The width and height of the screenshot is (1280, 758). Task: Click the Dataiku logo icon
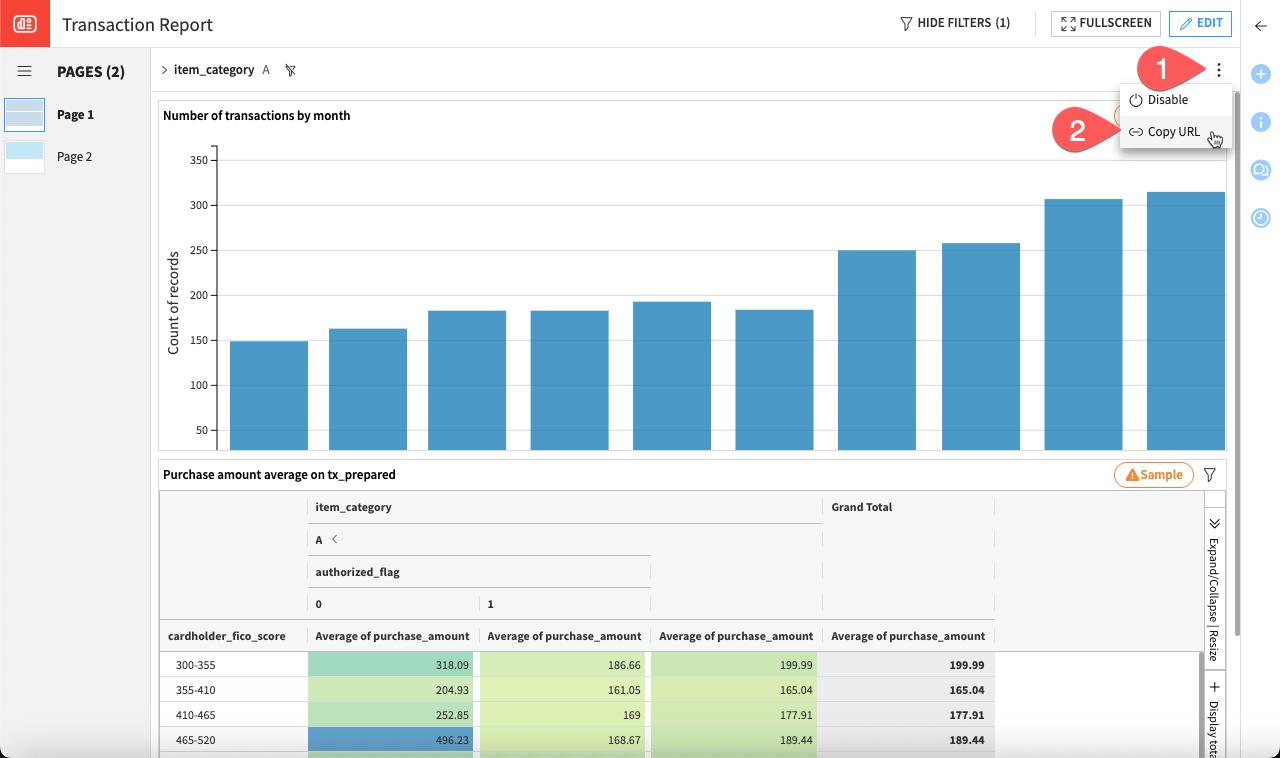coord(23,23)
